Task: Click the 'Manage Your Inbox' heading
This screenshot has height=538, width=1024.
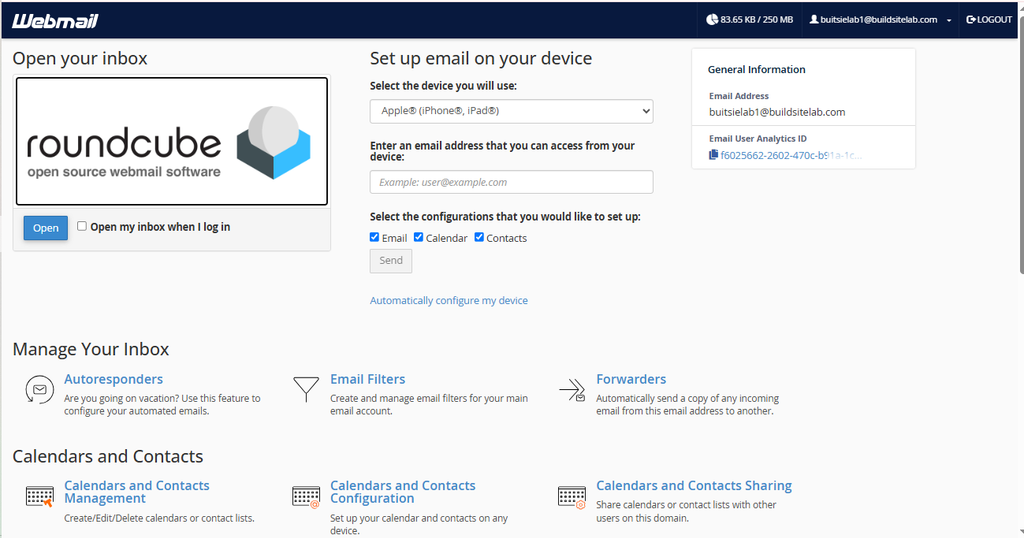Action: (91, 349)
